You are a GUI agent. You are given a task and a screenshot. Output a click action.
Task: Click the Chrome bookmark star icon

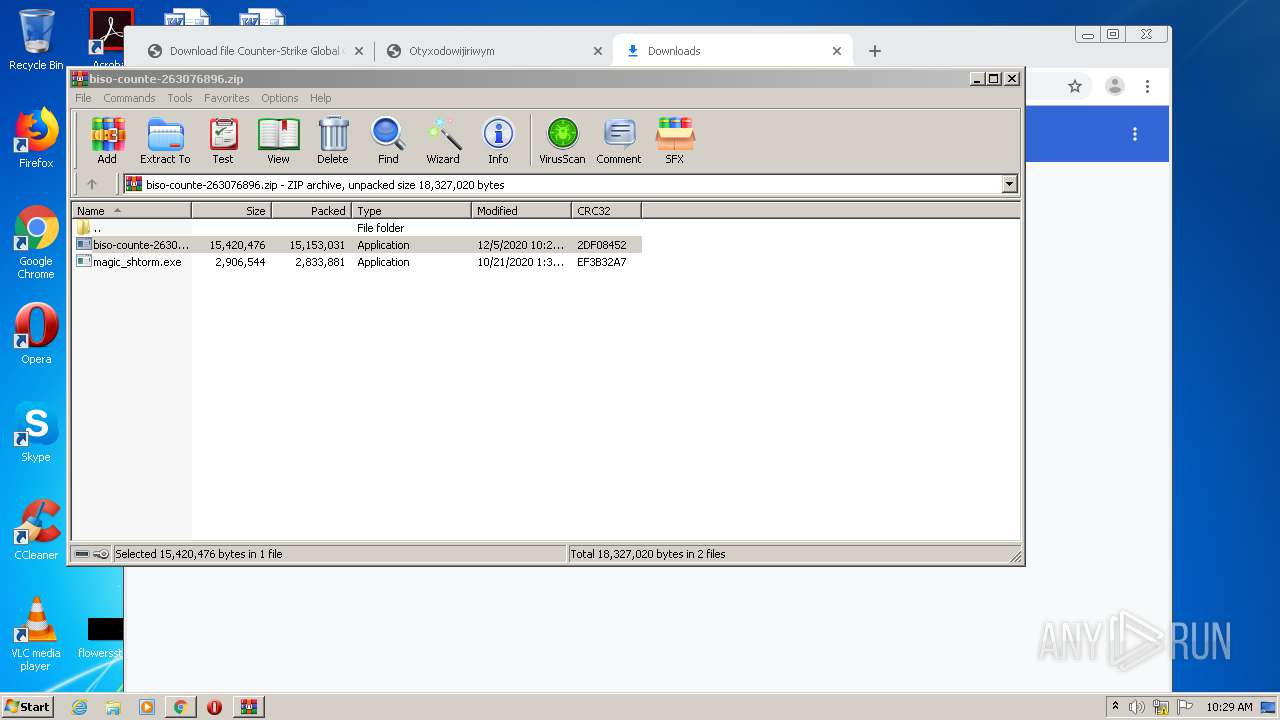point(1075,87)
